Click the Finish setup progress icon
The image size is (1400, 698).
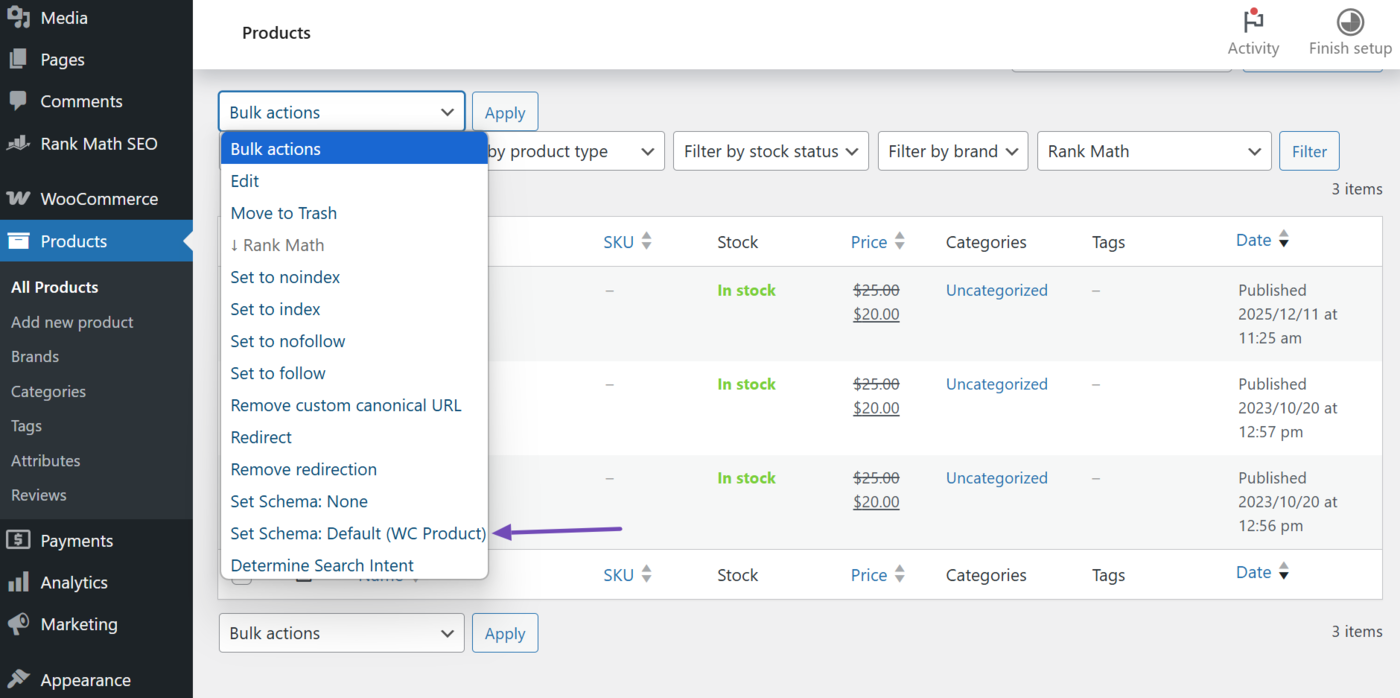(1349, 19)
